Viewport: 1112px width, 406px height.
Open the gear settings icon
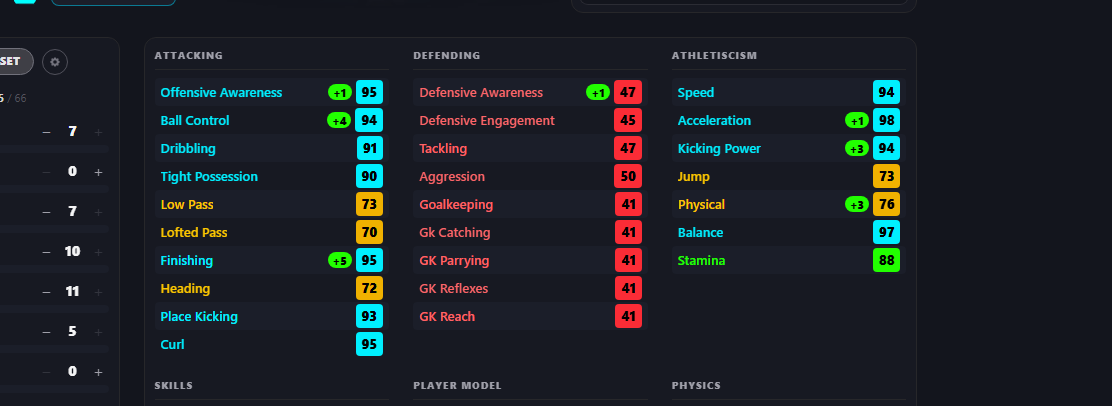click(x=55, y=62)
